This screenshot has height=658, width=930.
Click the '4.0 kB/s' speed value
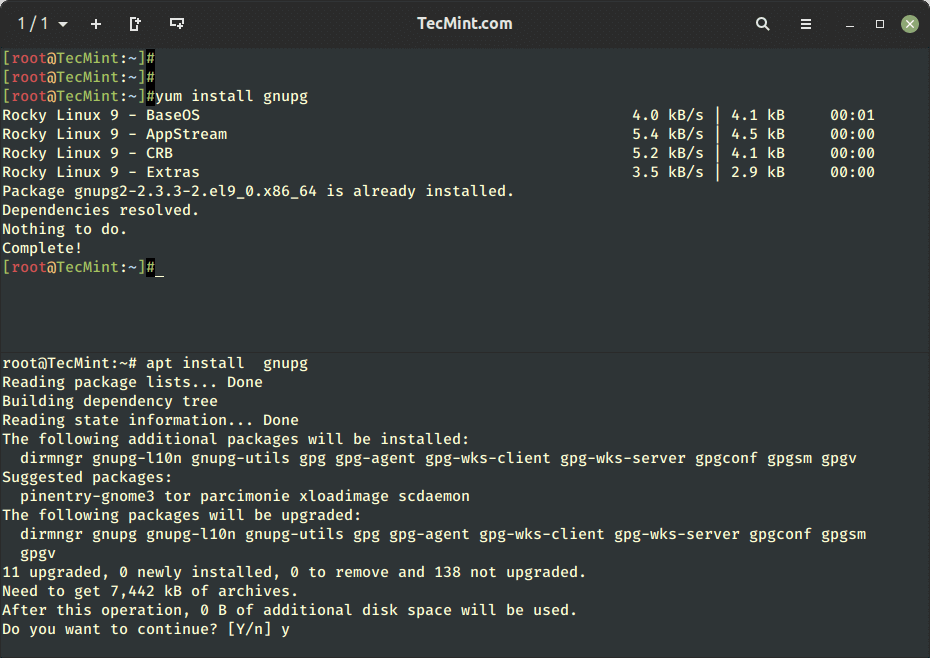point(668,115)
